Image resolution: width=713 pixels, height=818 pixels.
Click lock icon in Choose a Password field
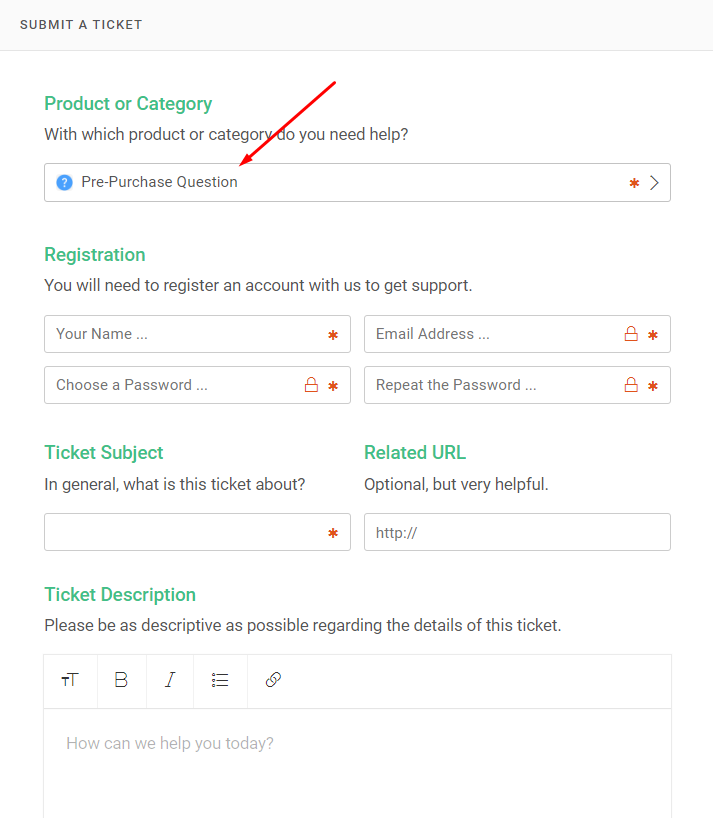(x=311, y=385)
